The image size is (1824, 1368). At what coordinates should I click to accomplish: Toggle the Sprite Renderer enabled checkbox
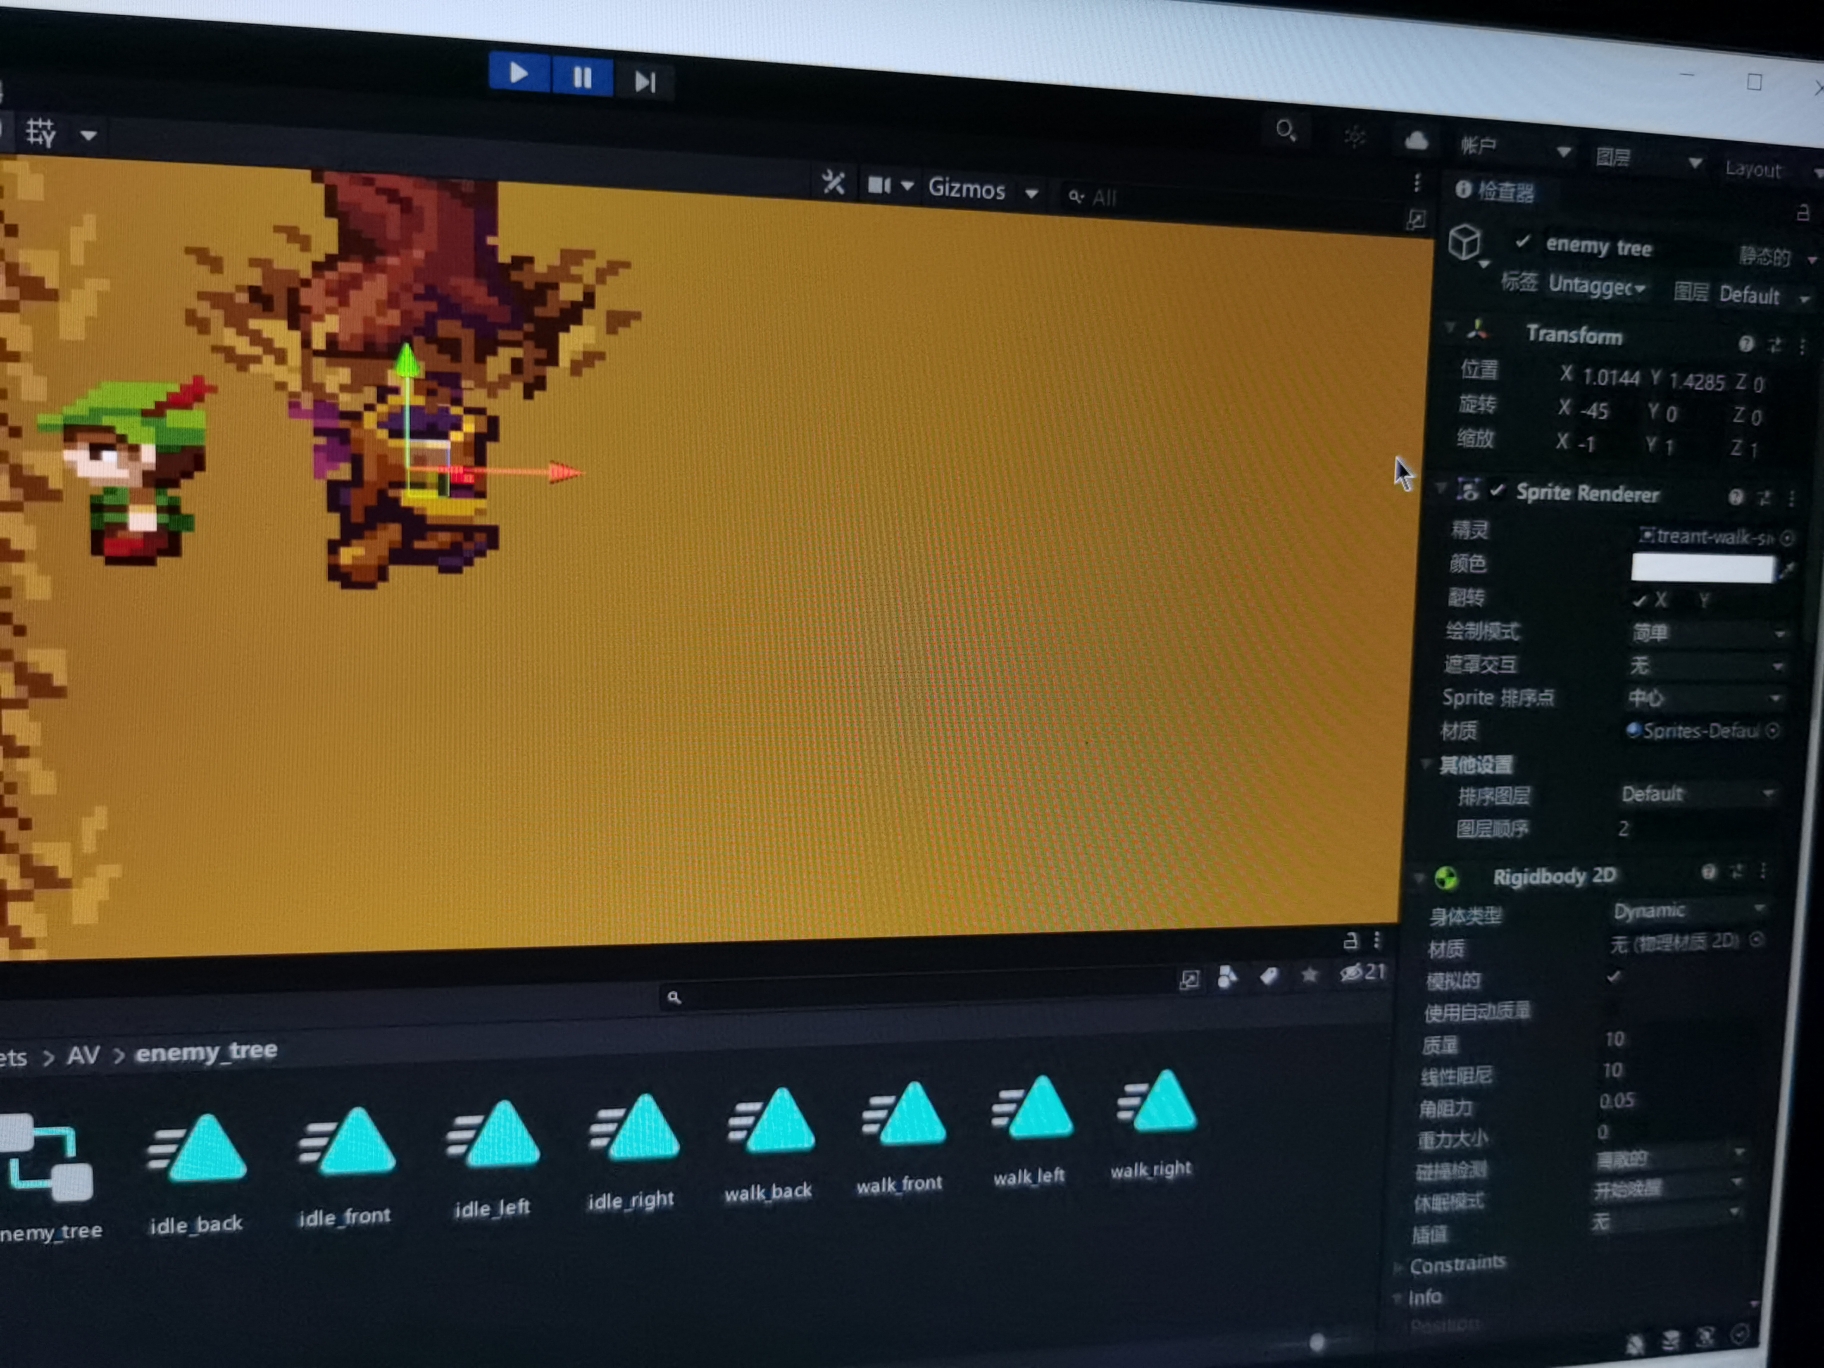[1497, 490]
